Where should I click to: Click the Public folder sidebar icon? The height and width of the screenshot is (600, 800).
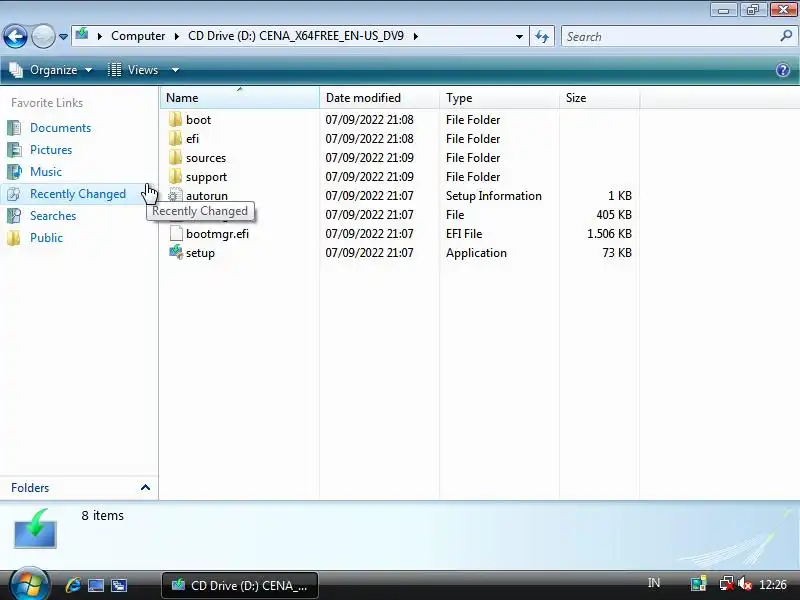14,238
